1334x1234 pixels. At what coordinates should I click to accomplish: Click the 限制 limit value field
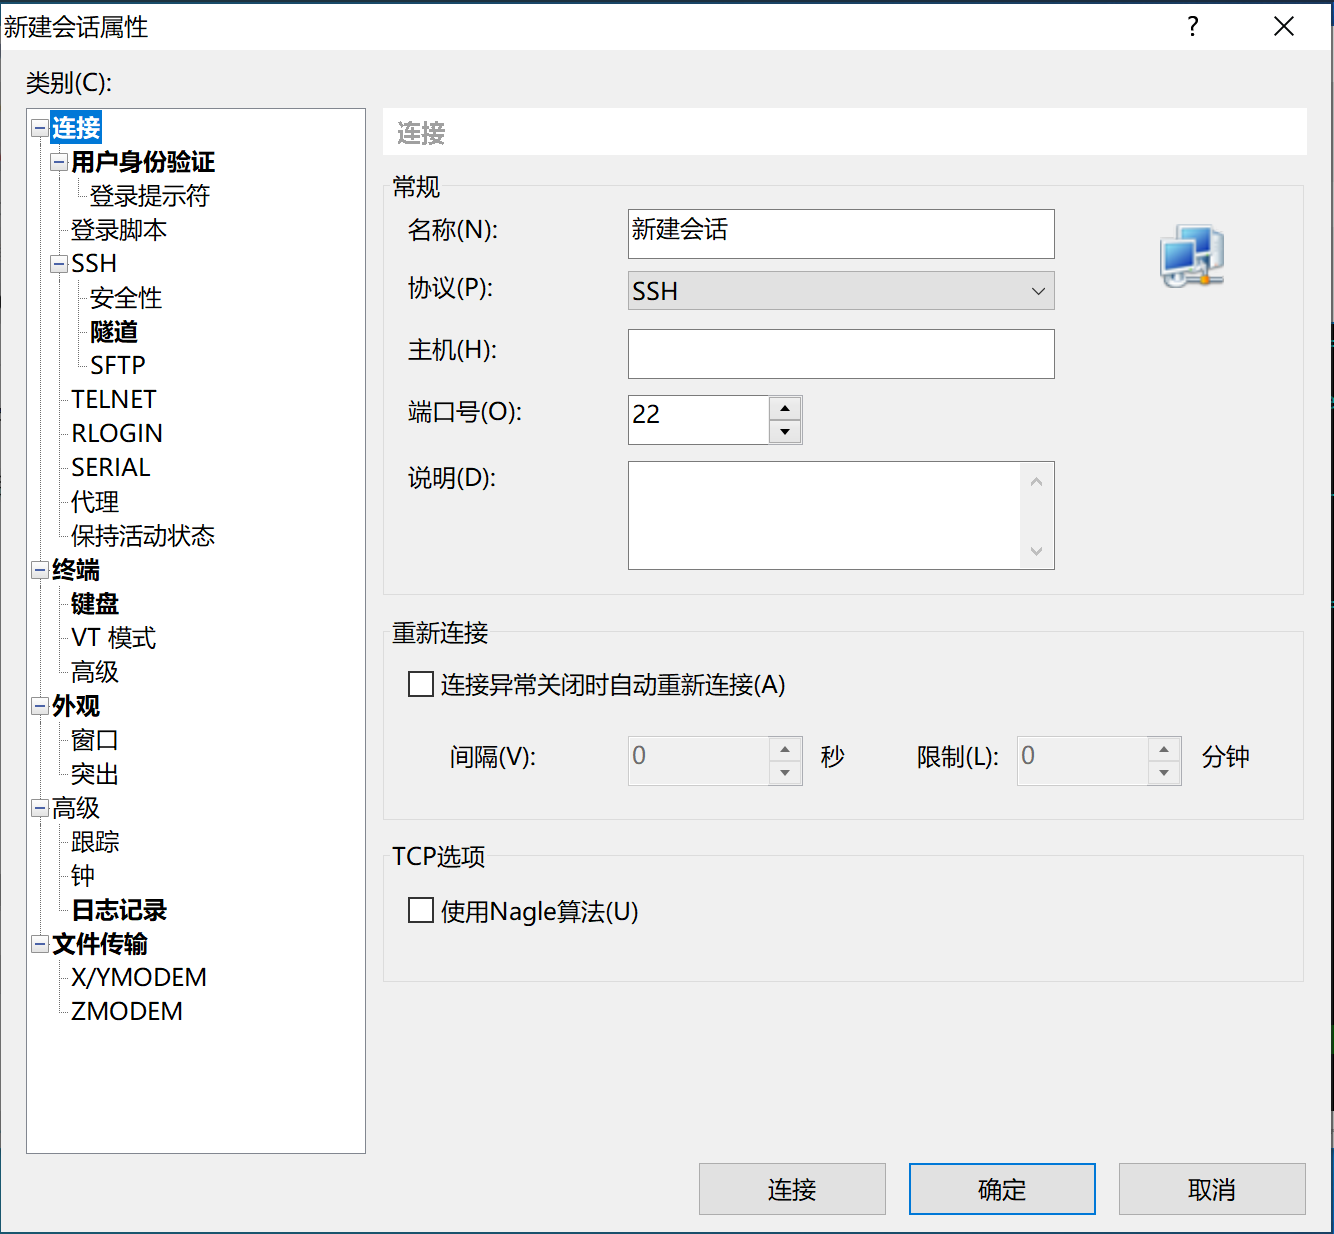(x=1082, y=761)
